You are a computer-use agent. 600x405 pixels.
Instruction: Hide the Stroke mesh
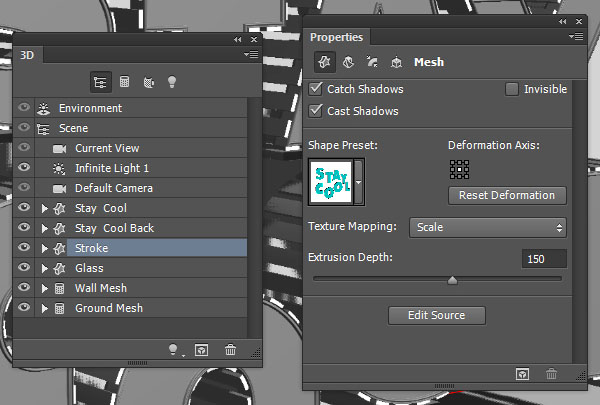(24, 247)
